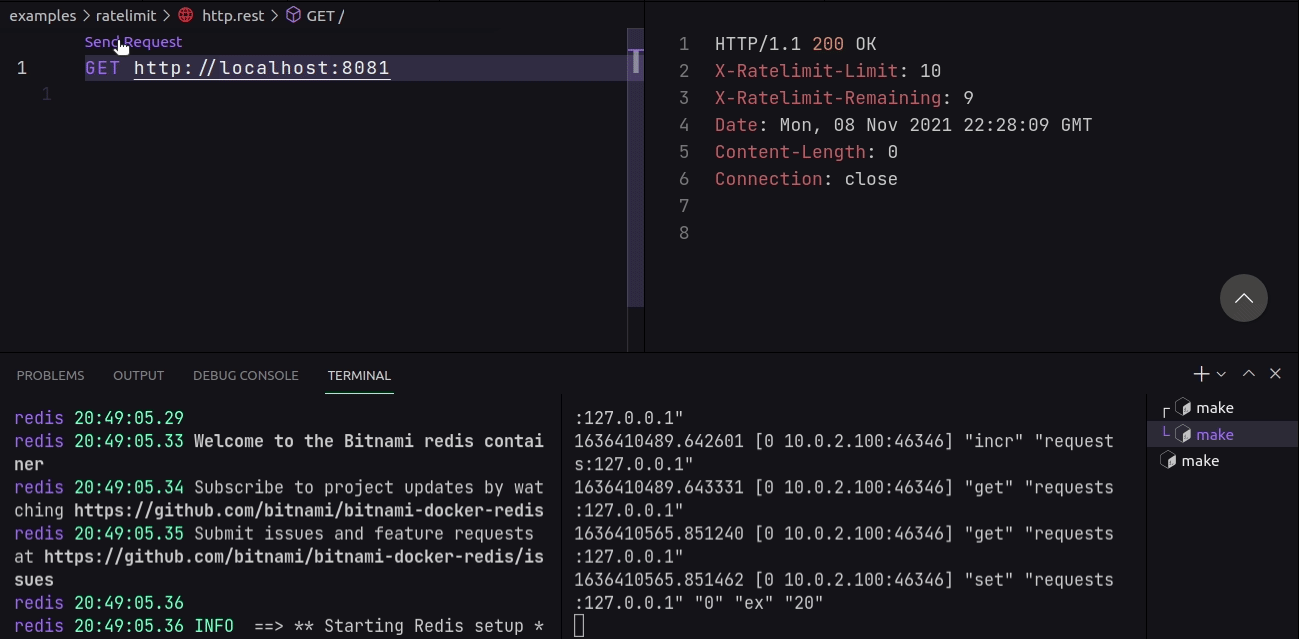Click the examples breadcrumb segment
The image size is (1299, 639).
click(x=43, y=15)
